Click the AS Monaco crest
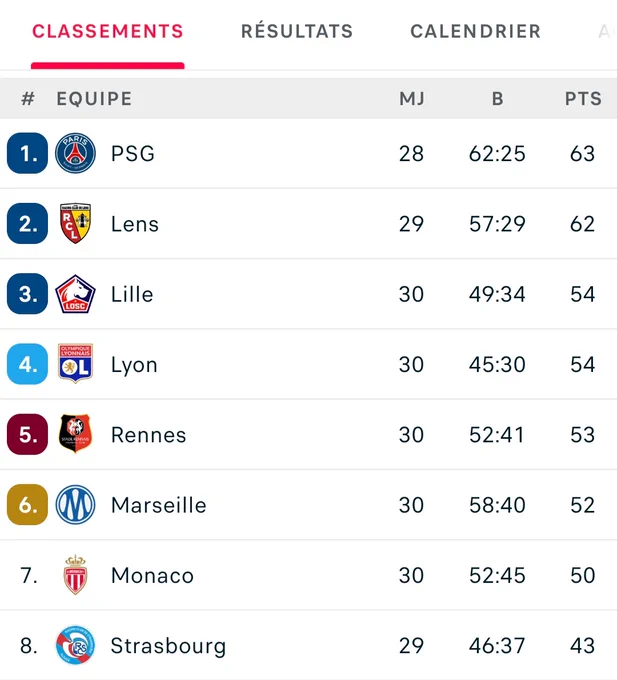Viewport: 617px width, 680px height. click(75, 575)
